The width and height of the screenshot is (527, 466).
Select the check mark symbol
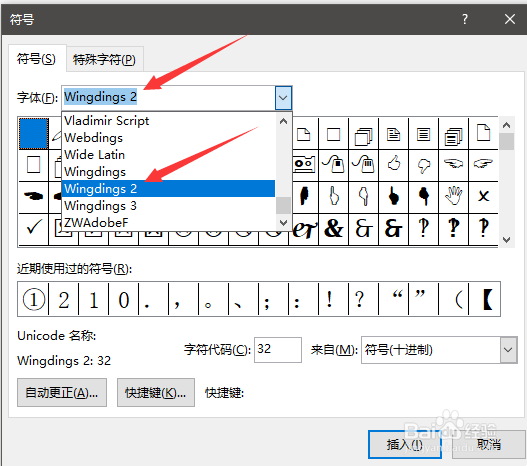pos(34,228)
